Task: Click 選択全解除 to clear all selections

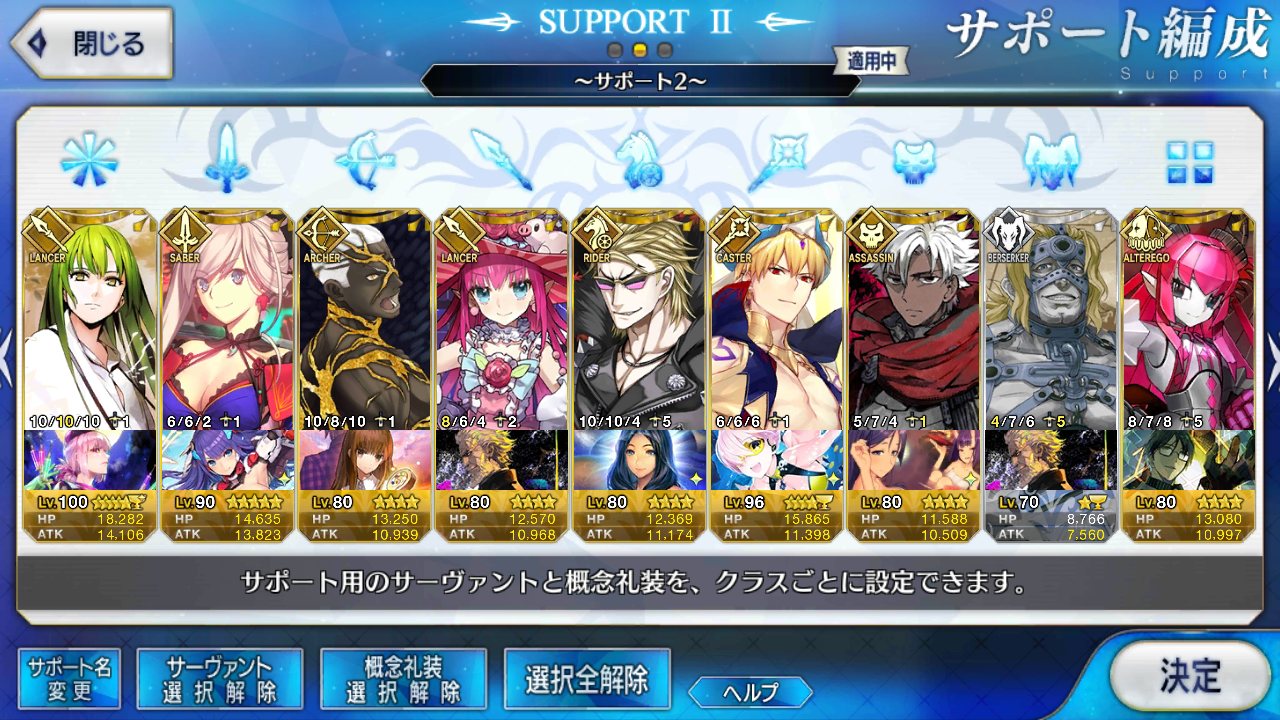Action: click(x=587, y=679)
